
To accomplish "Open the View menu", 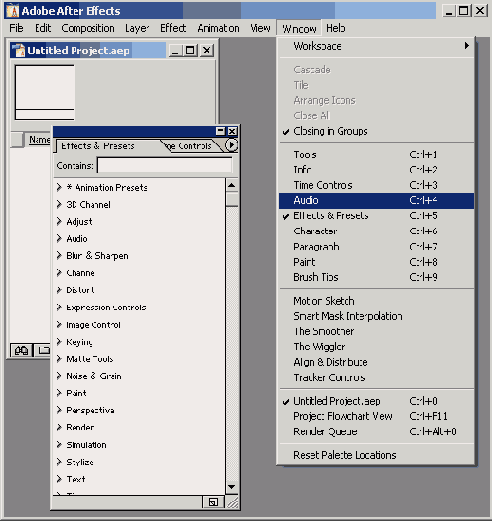I will (260, 28).
